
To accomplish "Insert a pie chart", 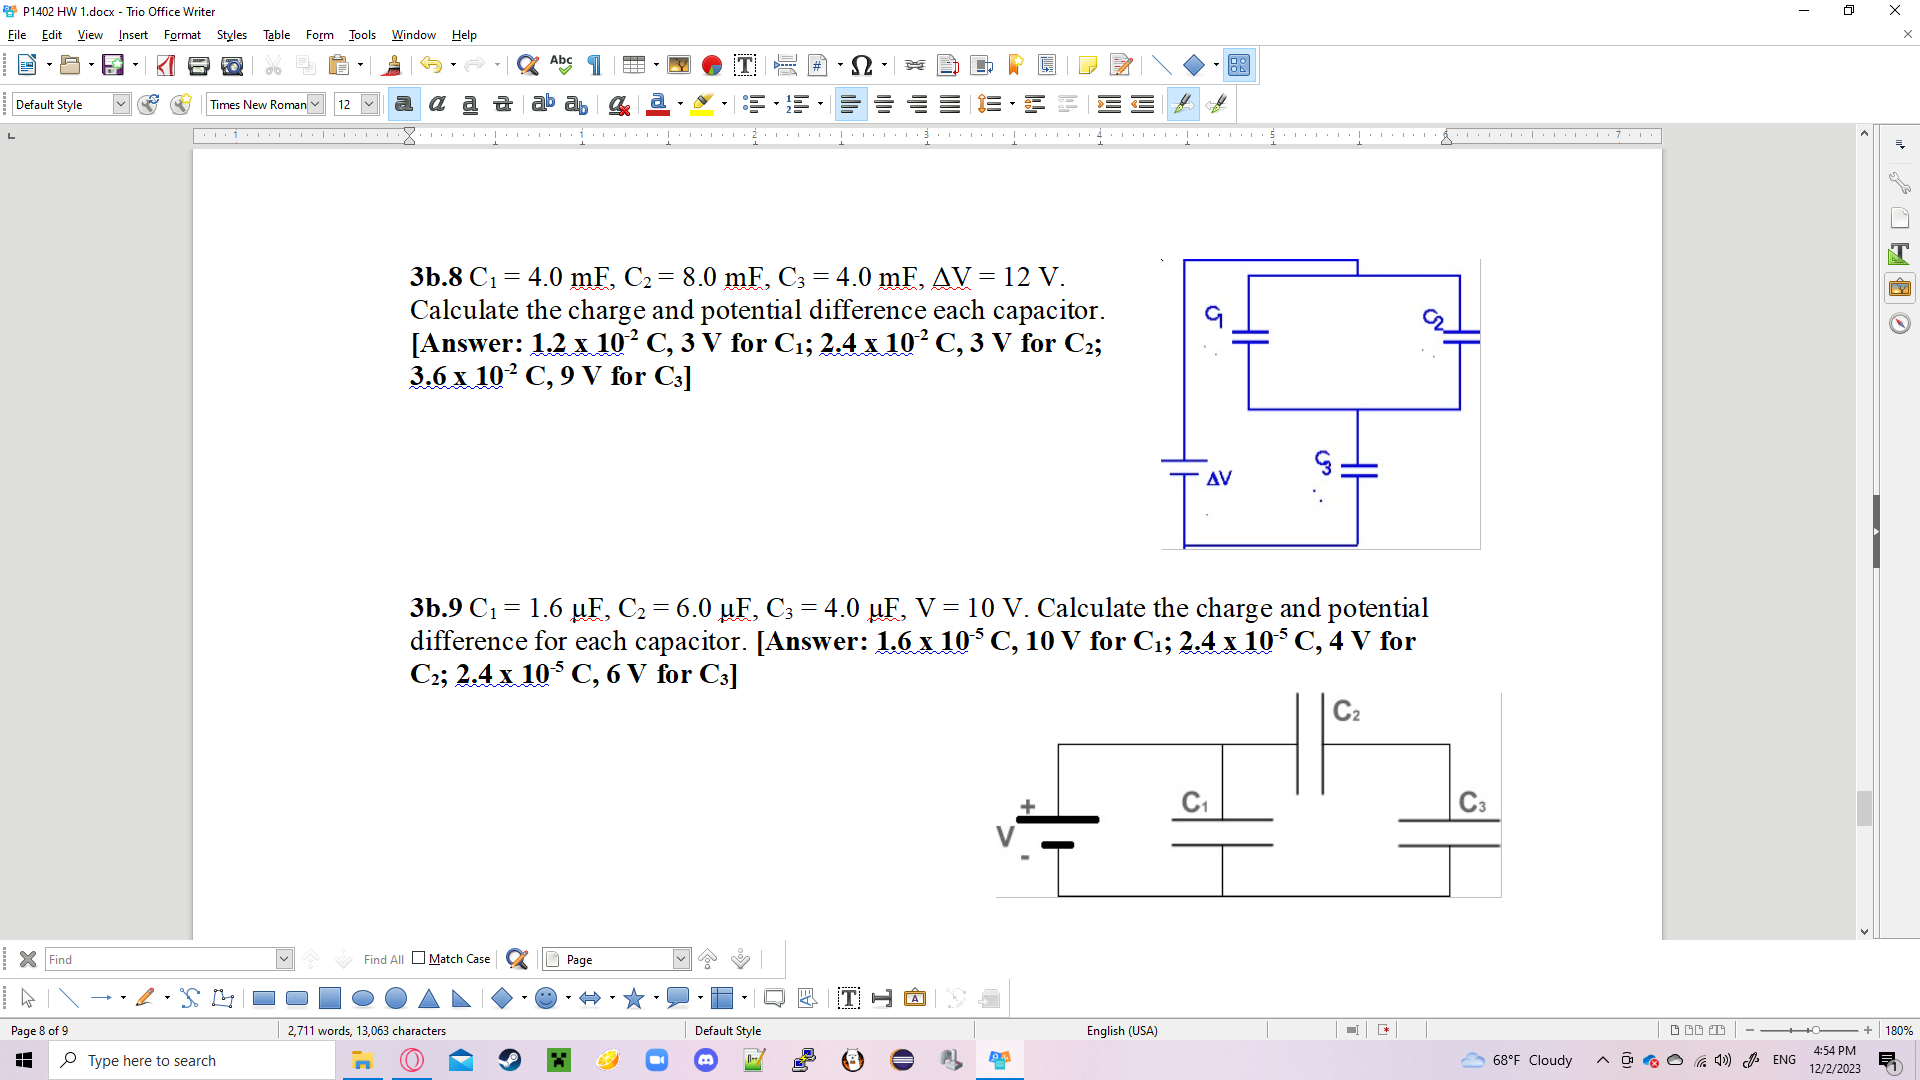I will (x=712, y=64).
